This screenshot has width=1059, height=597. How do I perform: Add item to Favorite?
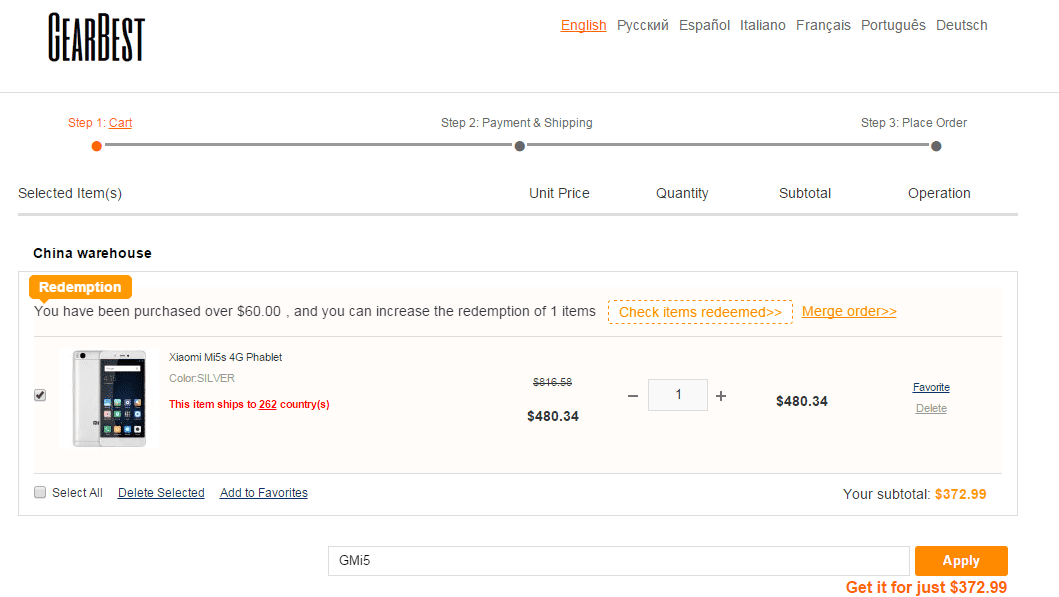(931, 387)
